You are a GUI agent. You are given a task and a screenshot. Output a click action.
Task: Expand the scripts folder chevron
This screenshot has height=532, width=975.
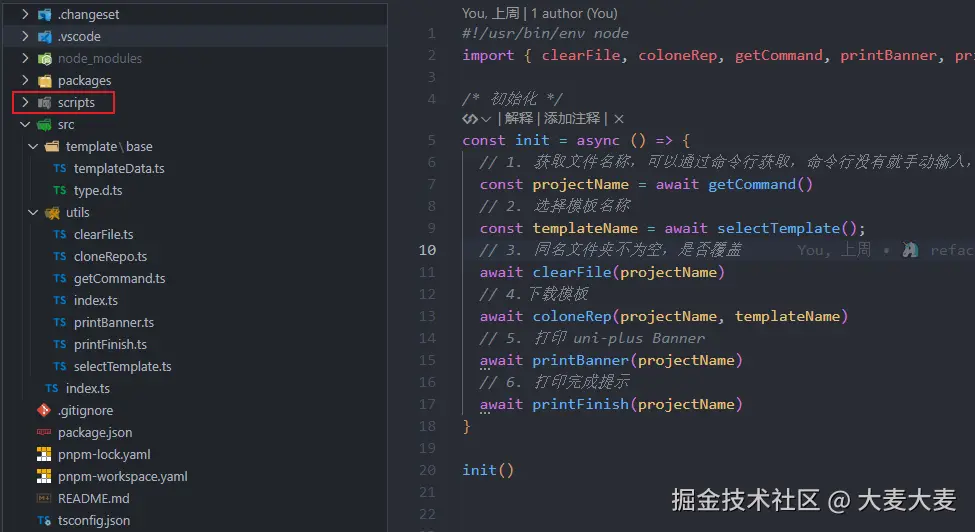25,102
